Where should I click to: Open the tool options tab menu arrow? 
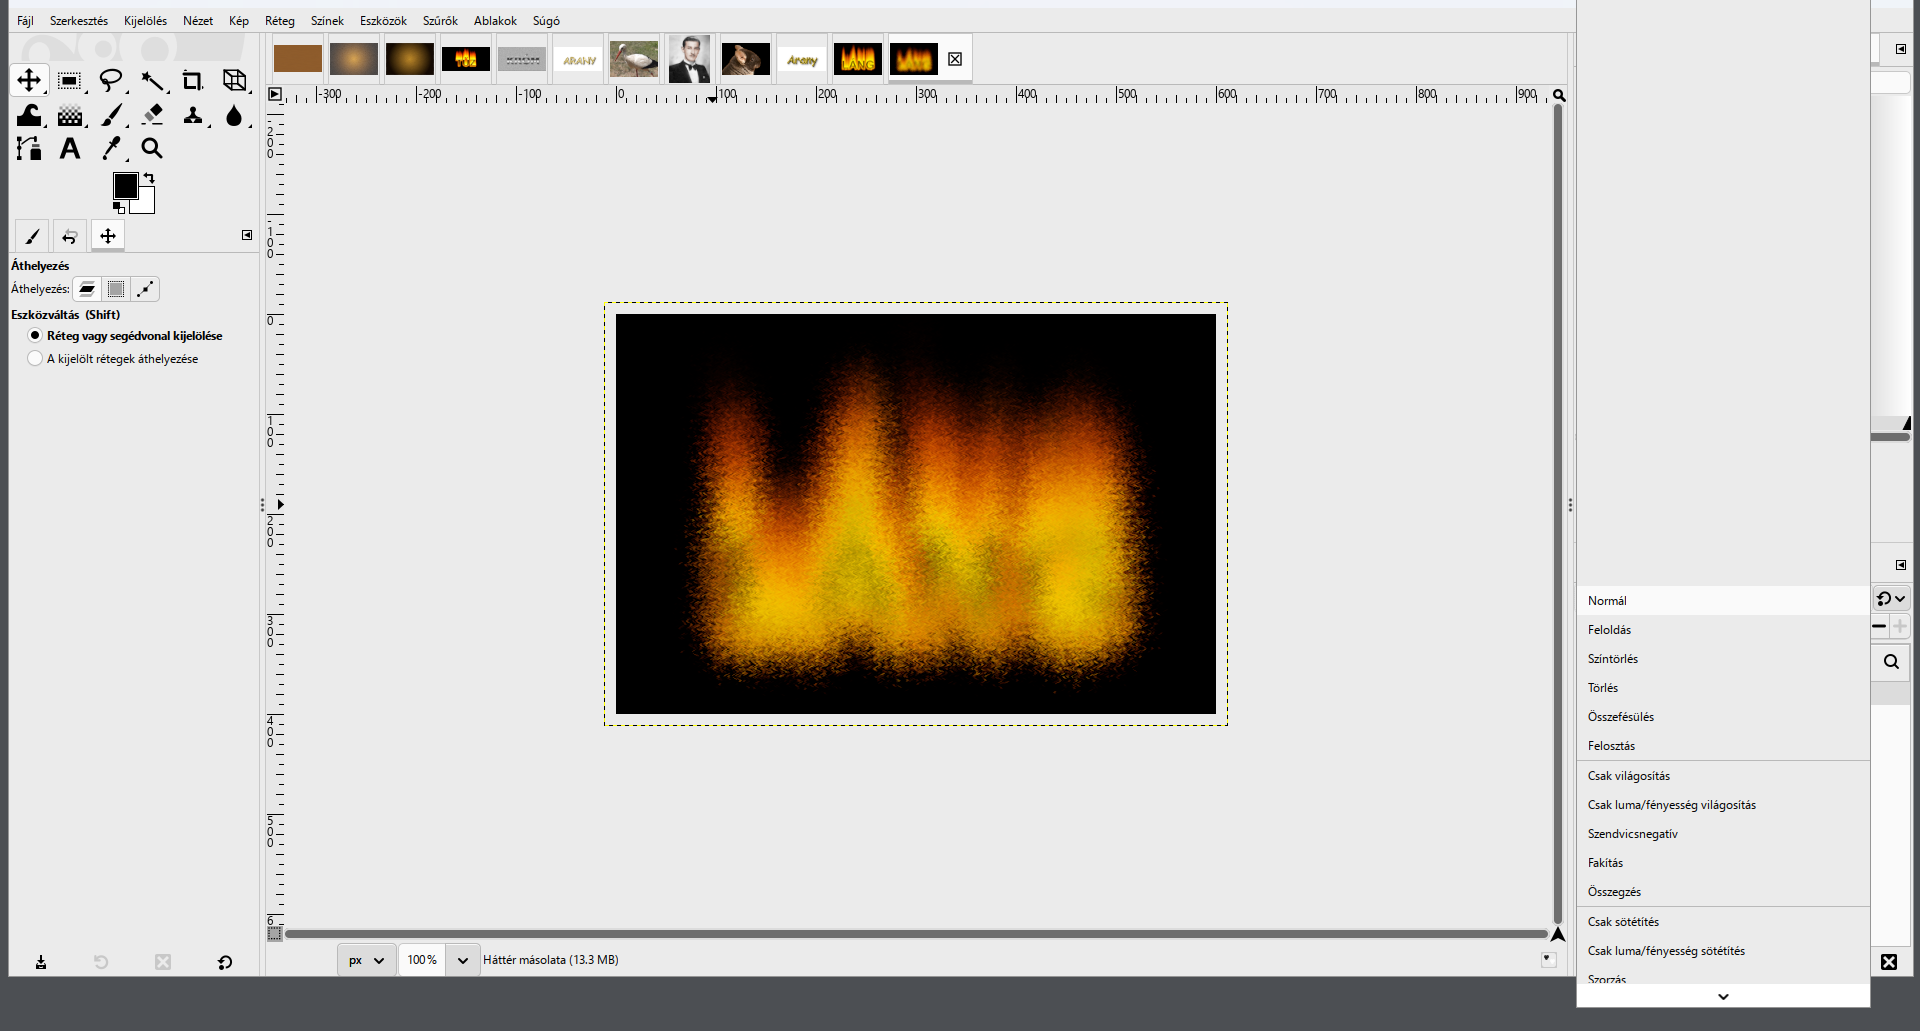click(247, 235)
